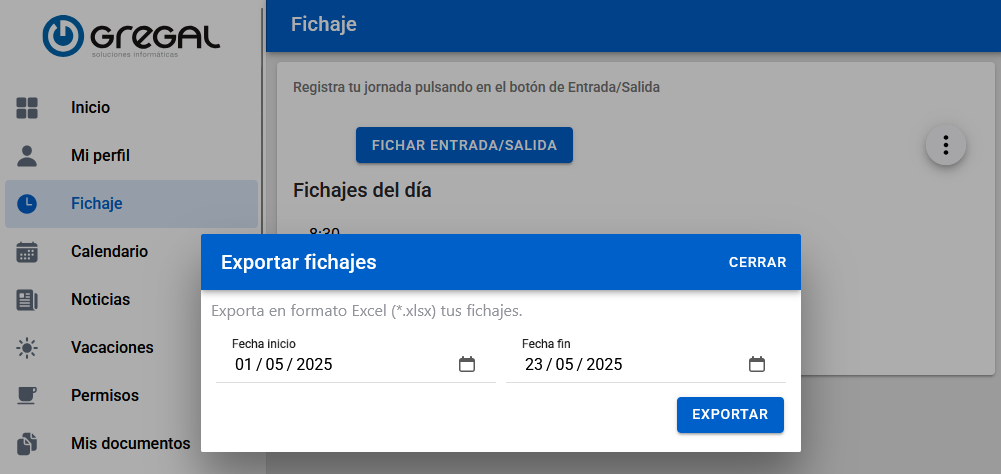Screen dimensions: 1001x474
Task: Open the Fecha fin calendar picker
Action: (757, 364)
